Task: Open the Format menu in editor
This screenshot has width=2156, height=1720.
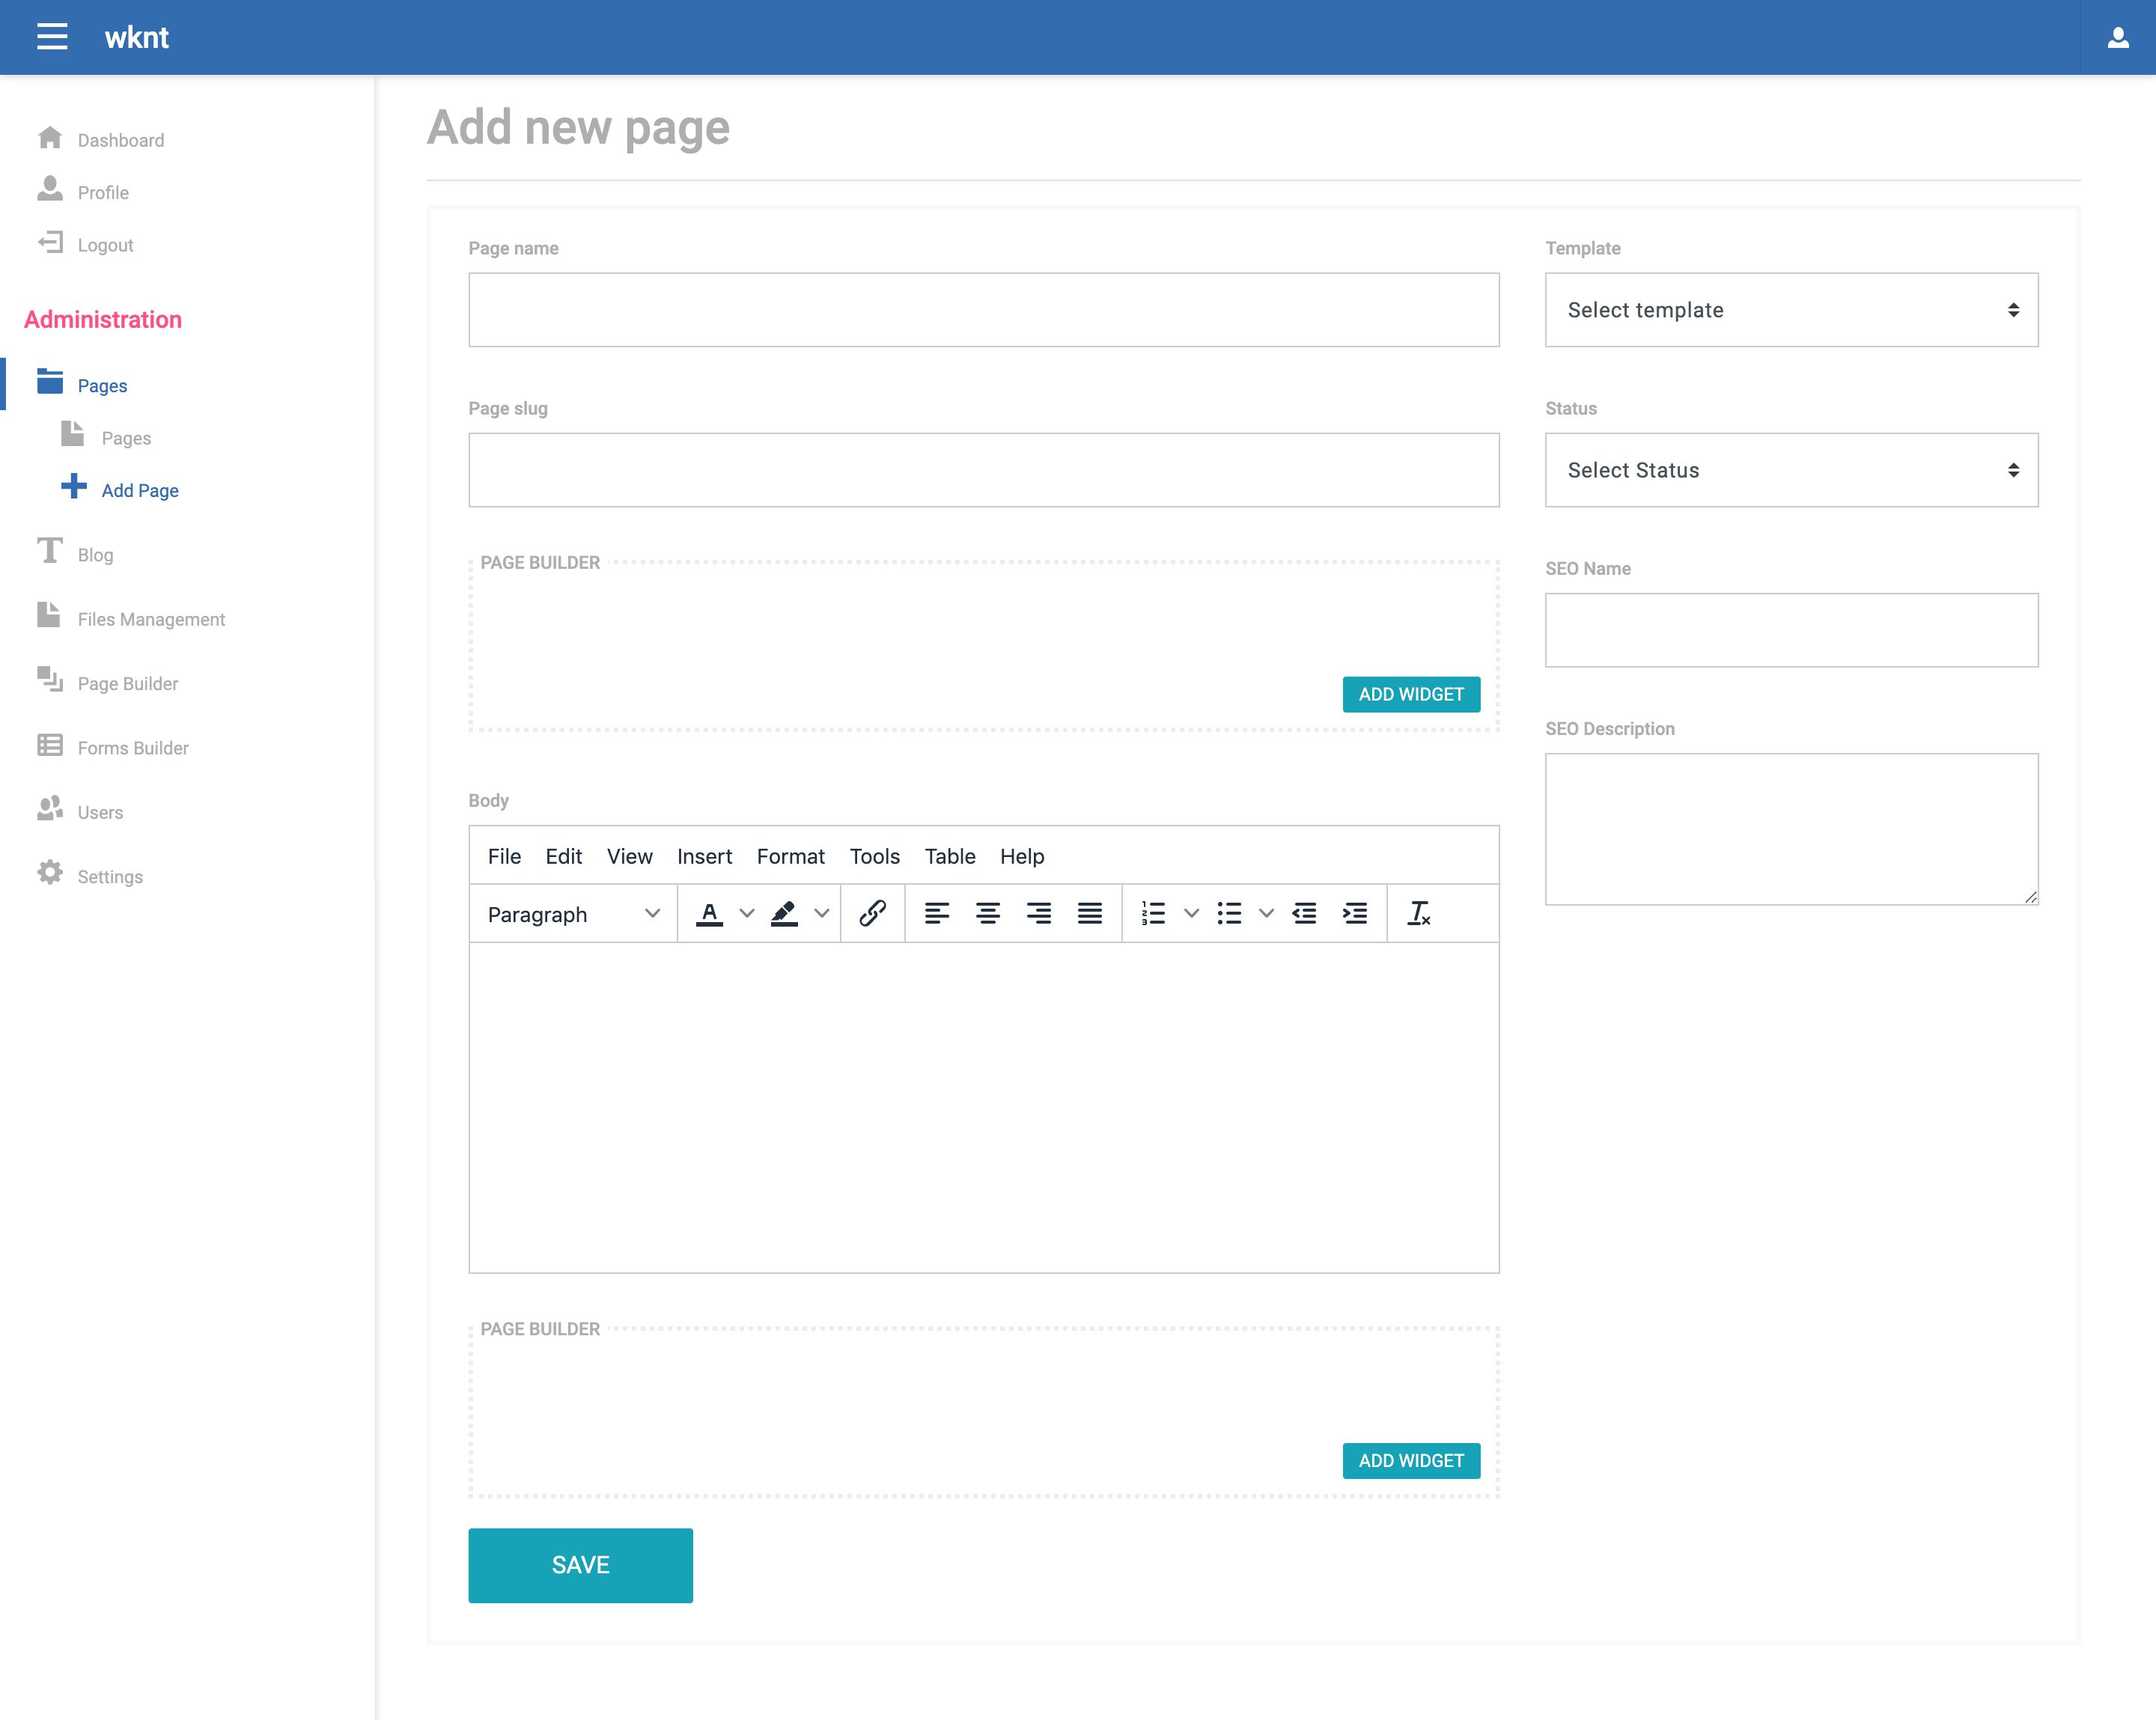Action: (791, 856)
